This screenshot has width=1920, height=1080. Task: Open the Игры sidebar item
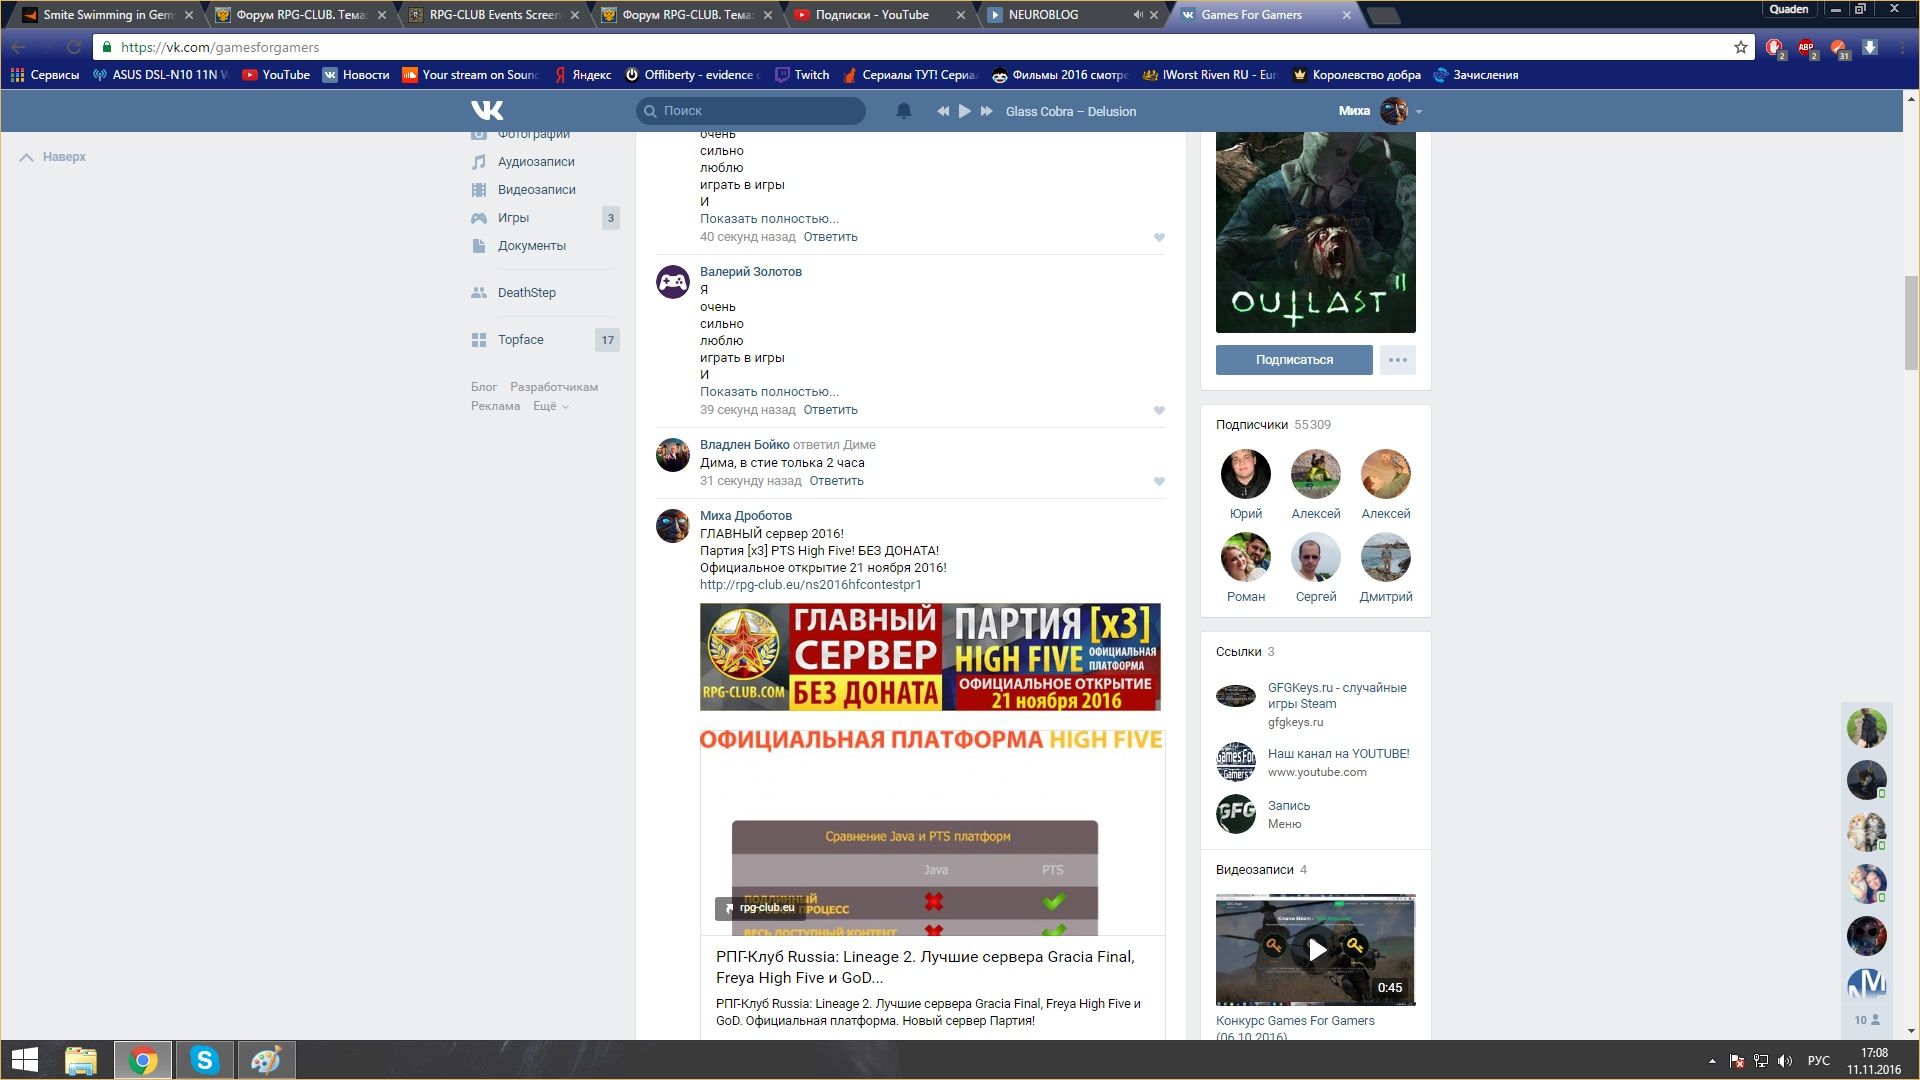click(x=513, y=218)
